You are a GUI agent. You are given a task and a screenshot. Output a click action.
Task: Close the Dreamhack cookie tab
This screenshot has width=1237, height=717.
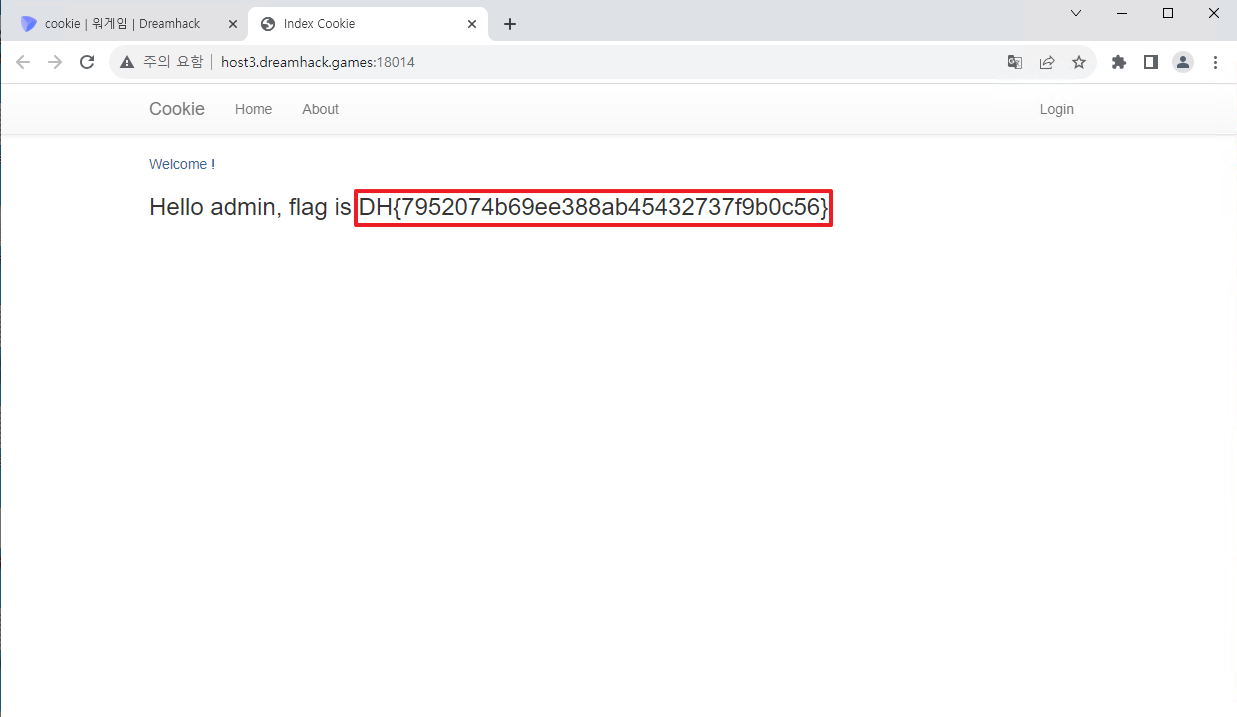point(232,24)
